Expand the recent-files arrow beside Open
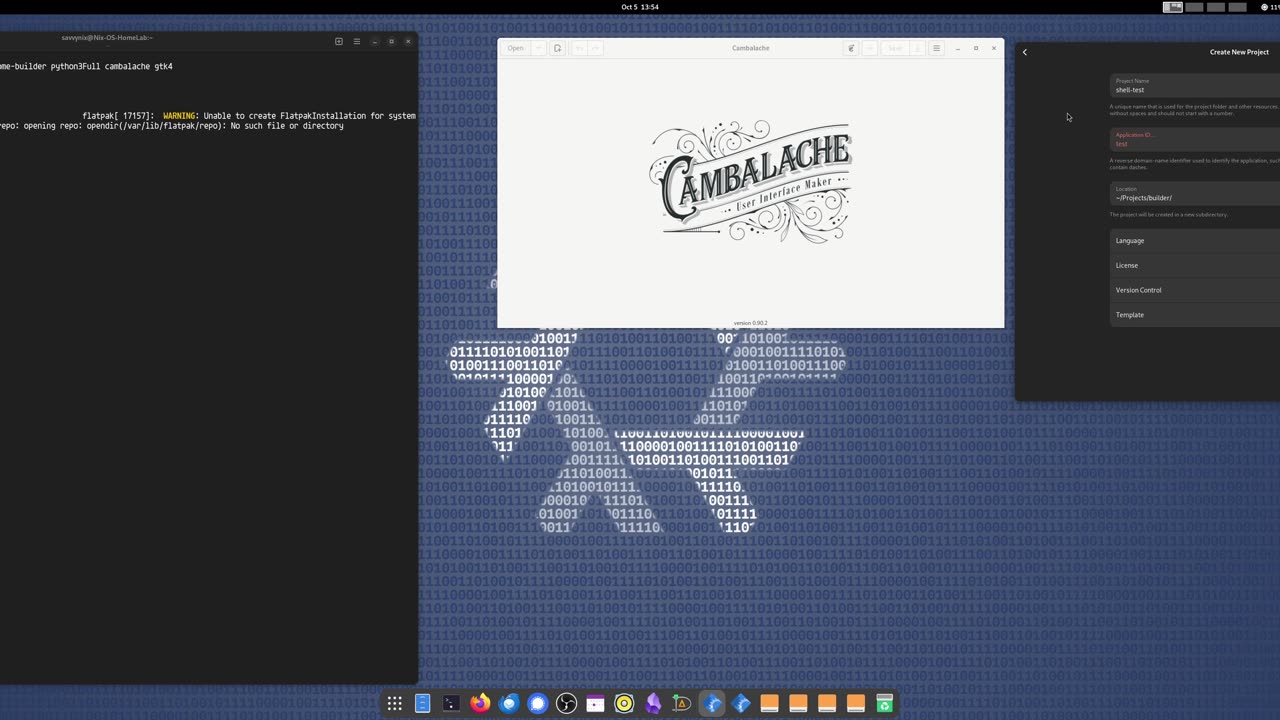 [538, 48]
